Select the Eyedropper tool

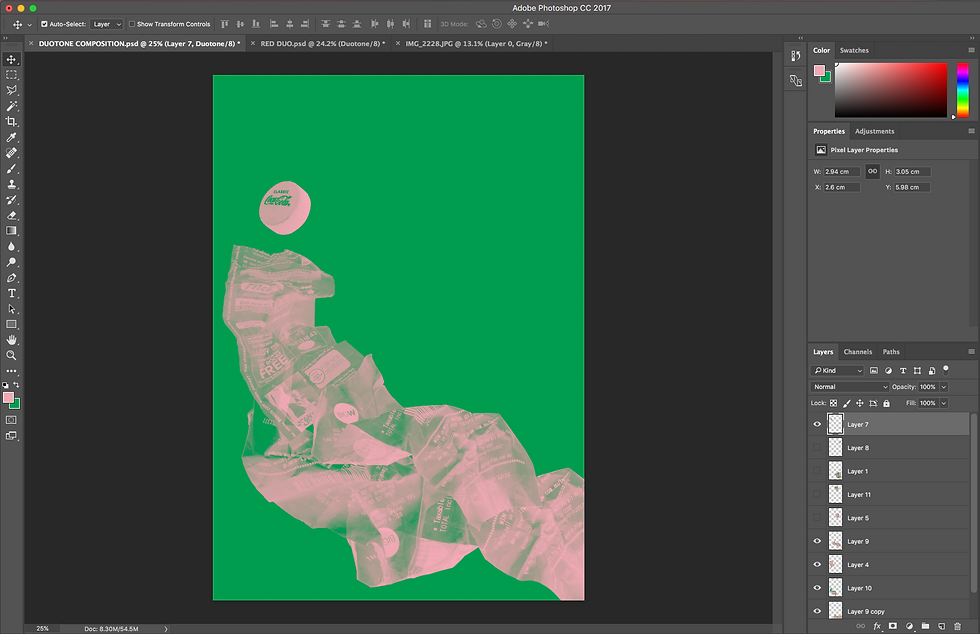[12, 137]
